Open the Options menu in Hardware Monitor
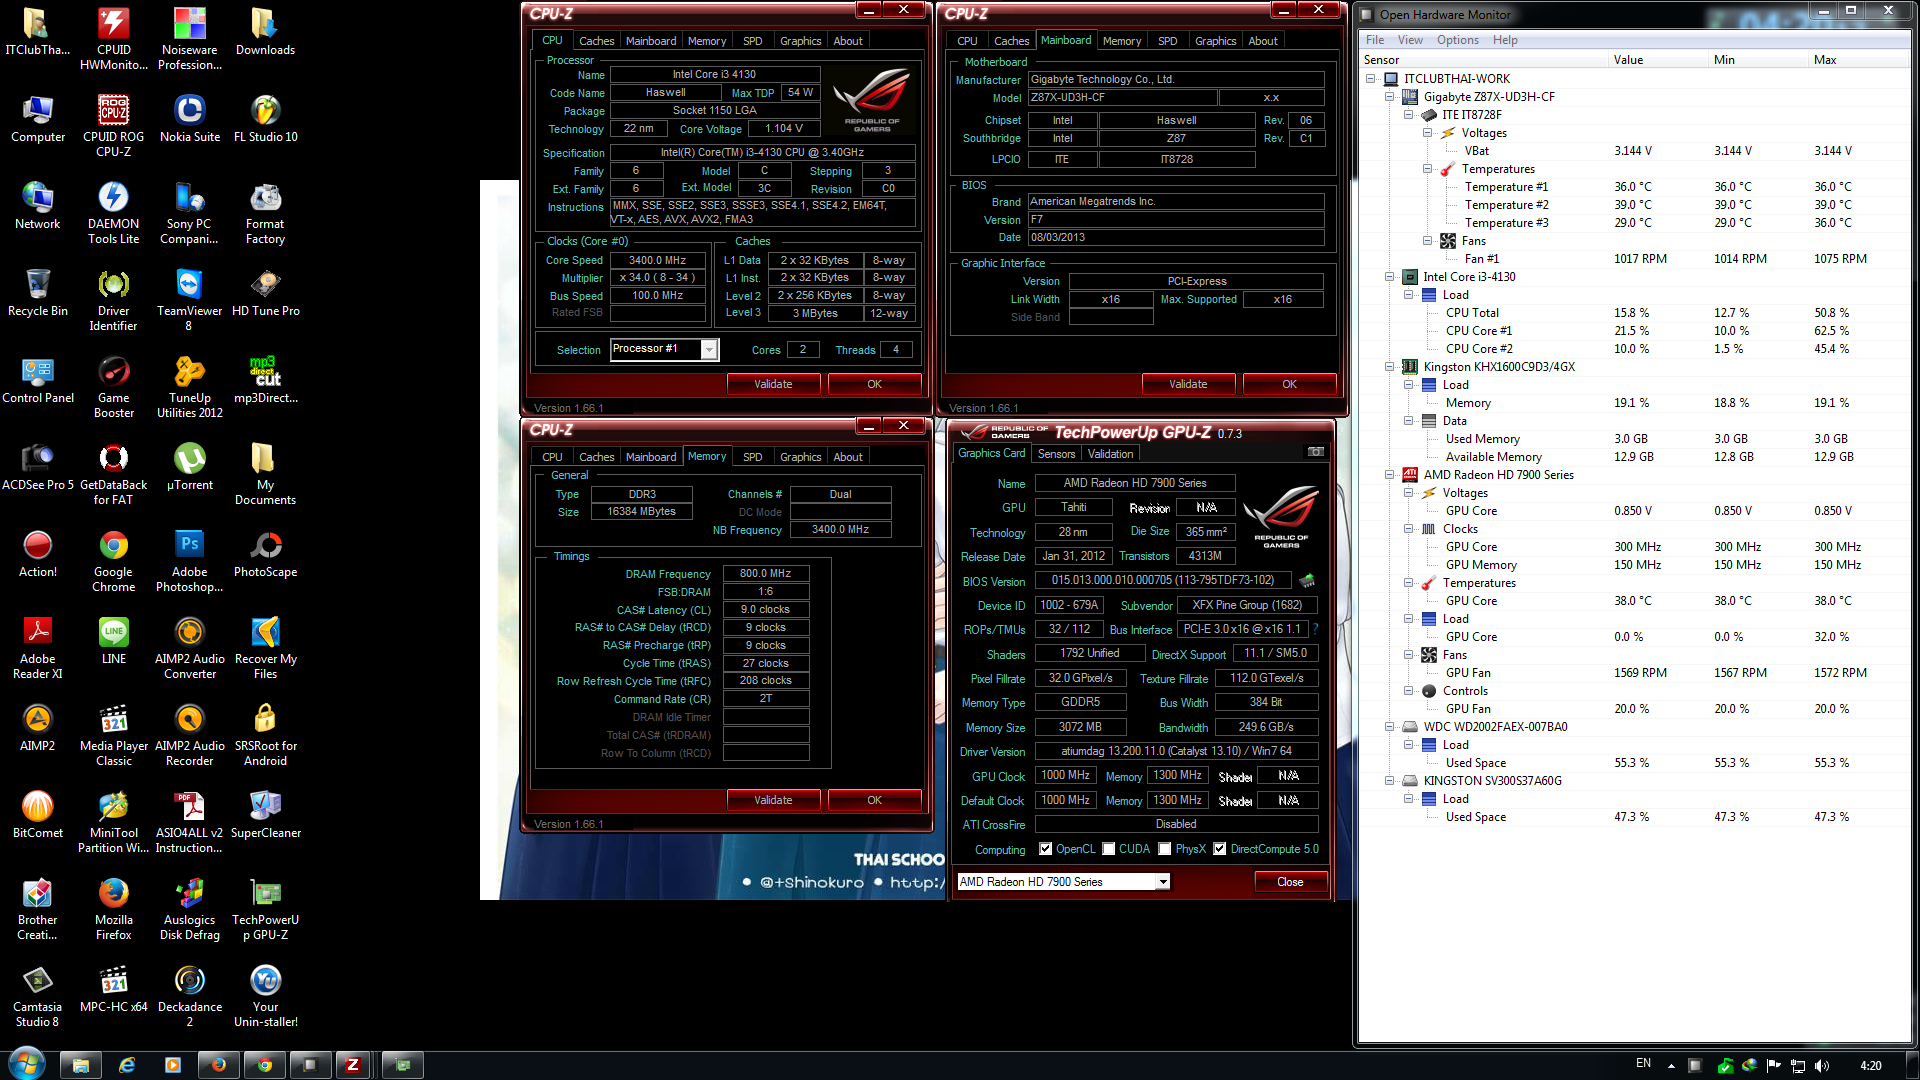The width and height of the screenshot is (1920, 1080). [1457, 40]
